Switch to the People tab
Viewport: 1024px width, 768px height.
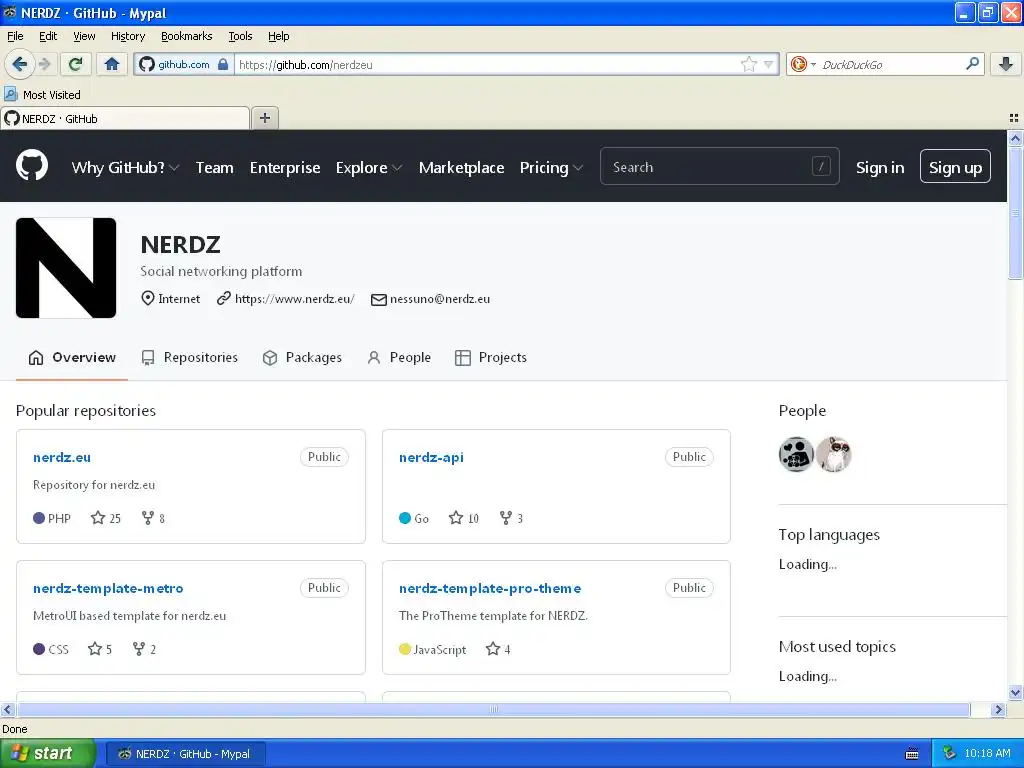pyautogui.click(x=399, y=357)
